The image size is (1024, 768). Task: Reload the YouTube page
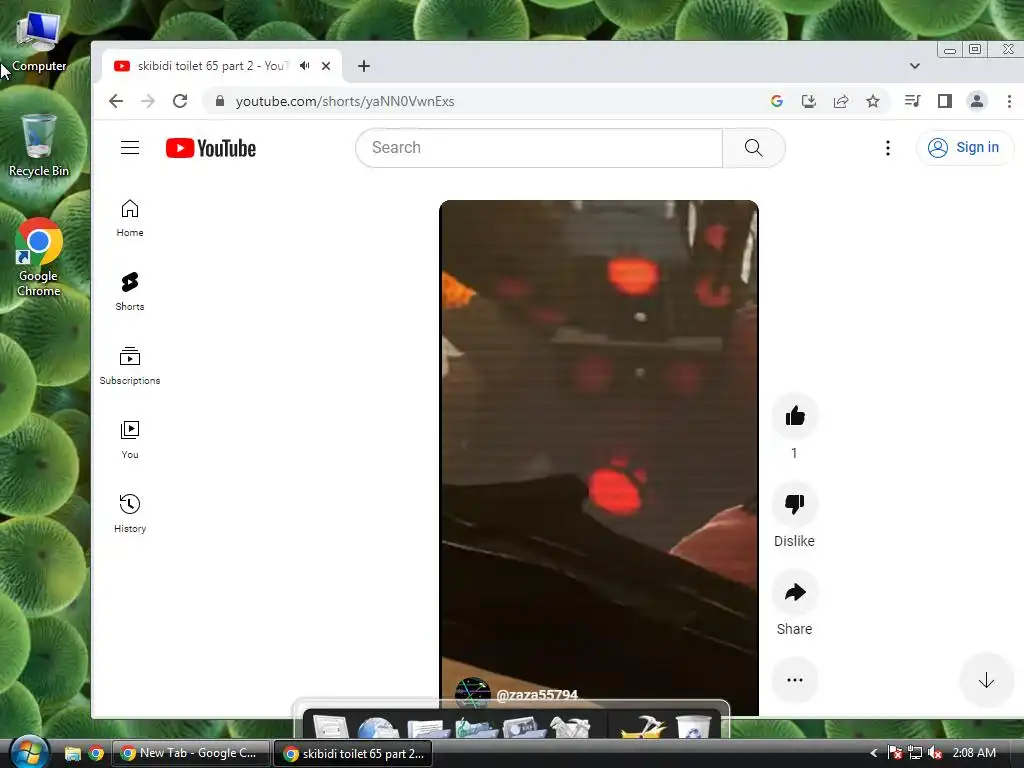[x=180, y=101]
